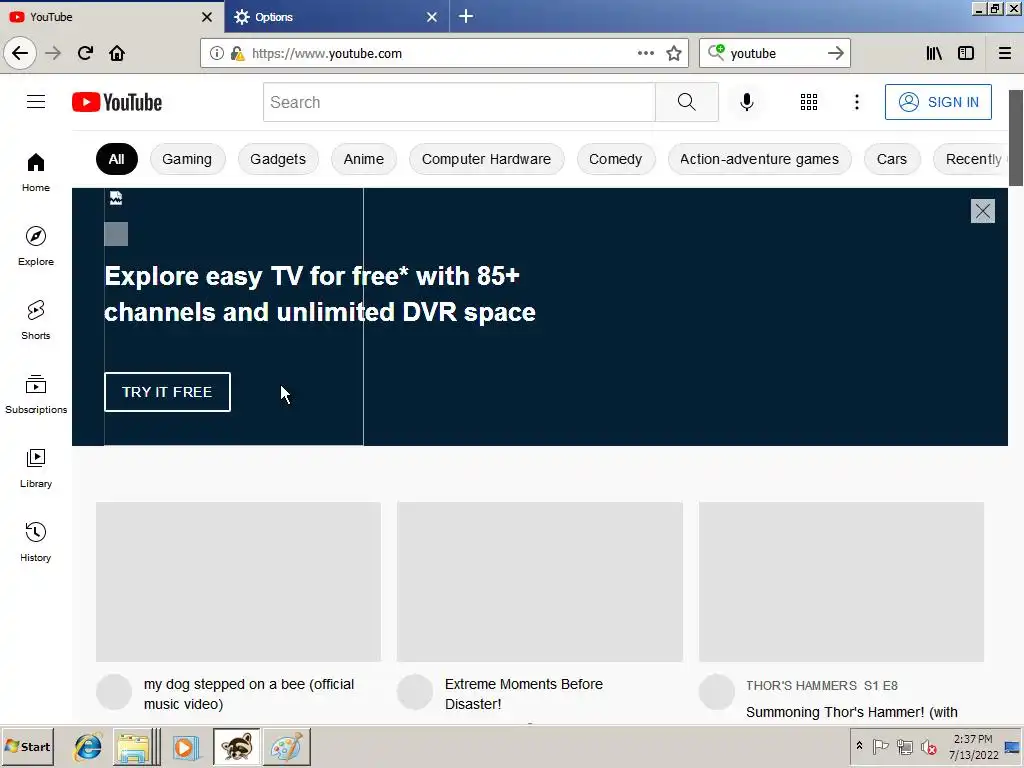Open Library in the sidebar
The width and height of the screenshot is (1024, 768).
click(x=36, y=468)
